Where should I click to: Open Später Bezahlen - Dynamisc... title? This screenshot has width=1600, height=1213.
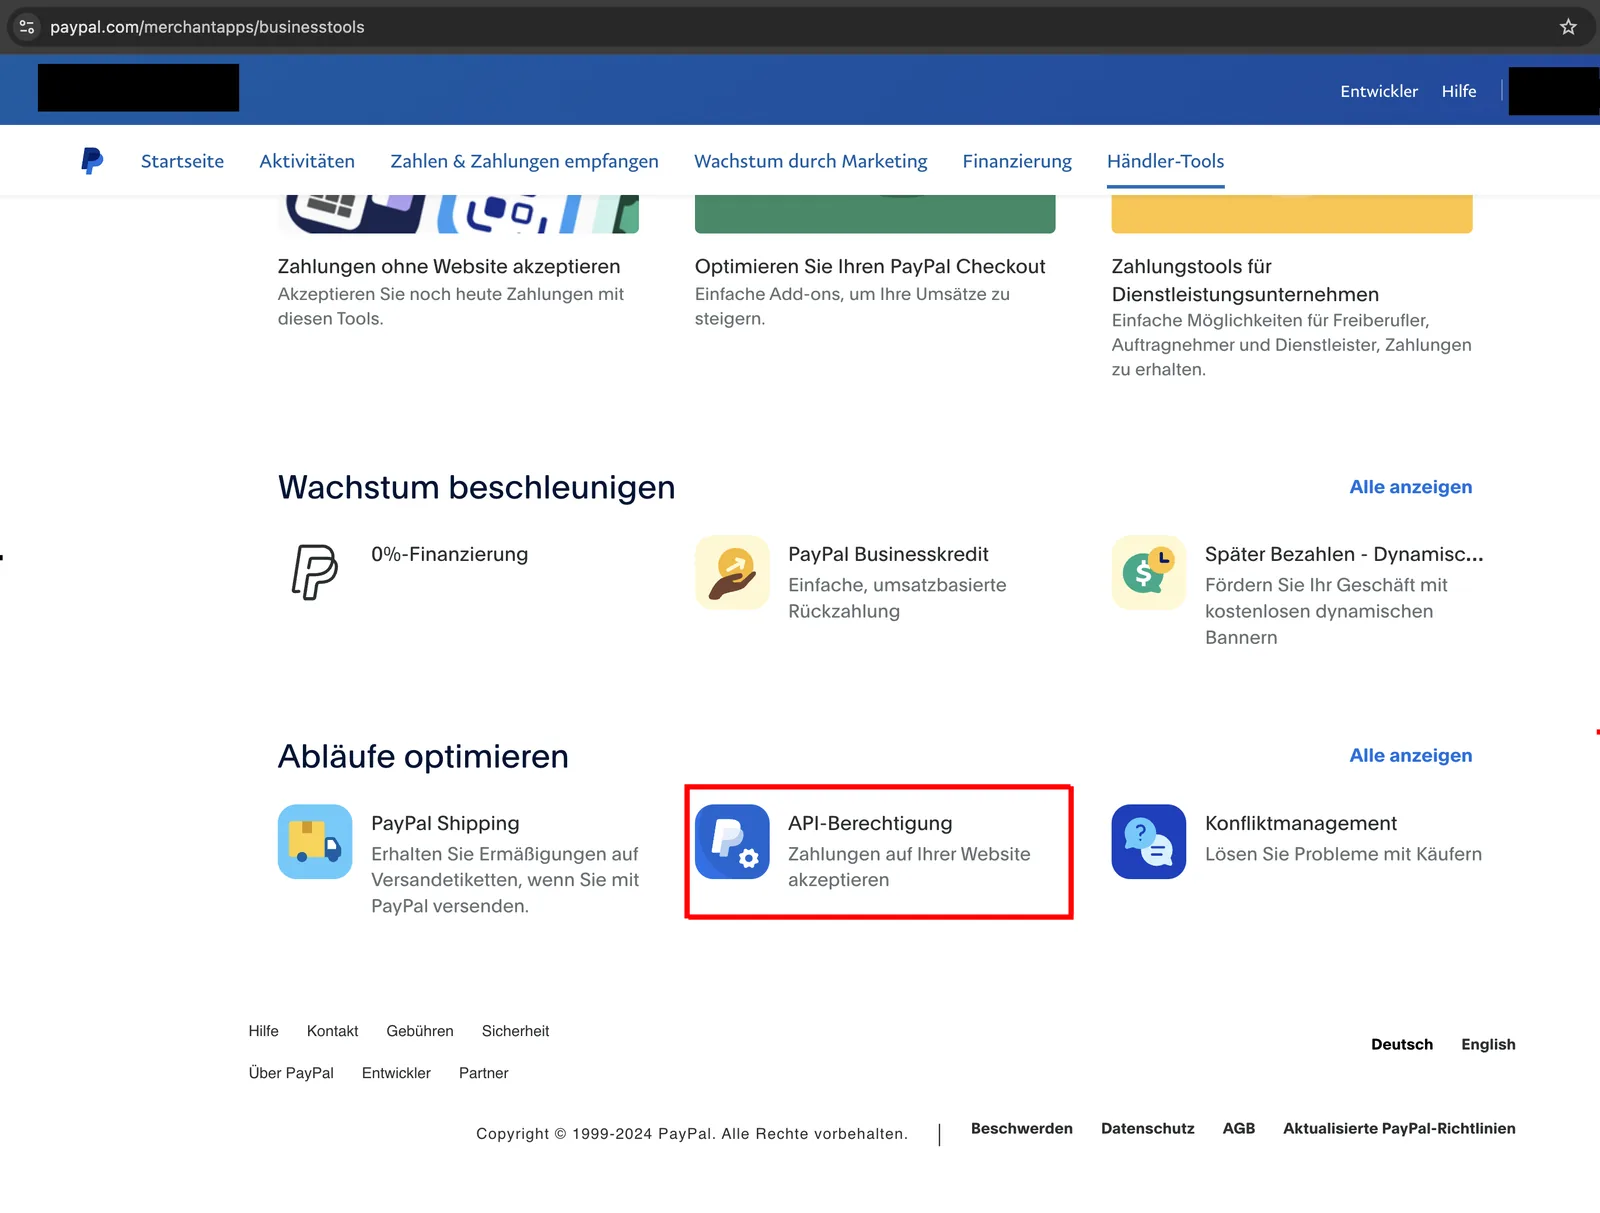click(x=1344, y=554)
